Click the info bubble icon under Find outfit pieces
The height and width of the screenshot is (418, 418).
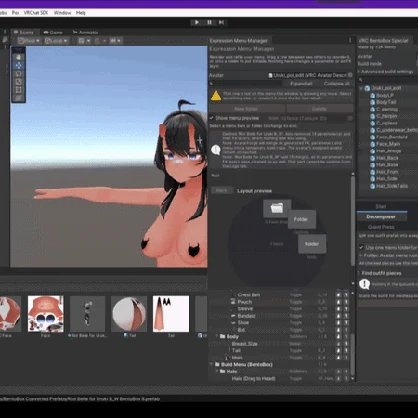364,284
